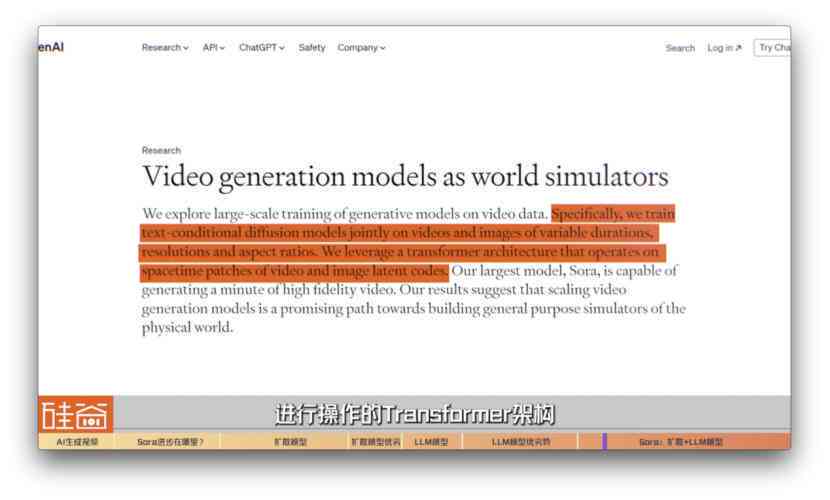Click the Search link in header
Screen dimensions: 830x500
pos(680,48)
